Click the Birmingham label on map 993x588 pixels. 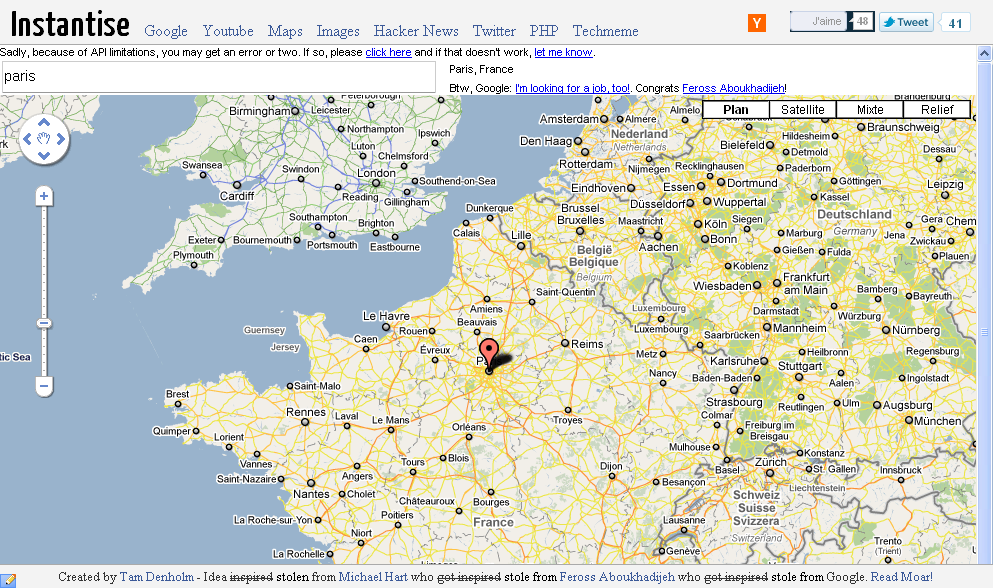(x=260, y=111)
